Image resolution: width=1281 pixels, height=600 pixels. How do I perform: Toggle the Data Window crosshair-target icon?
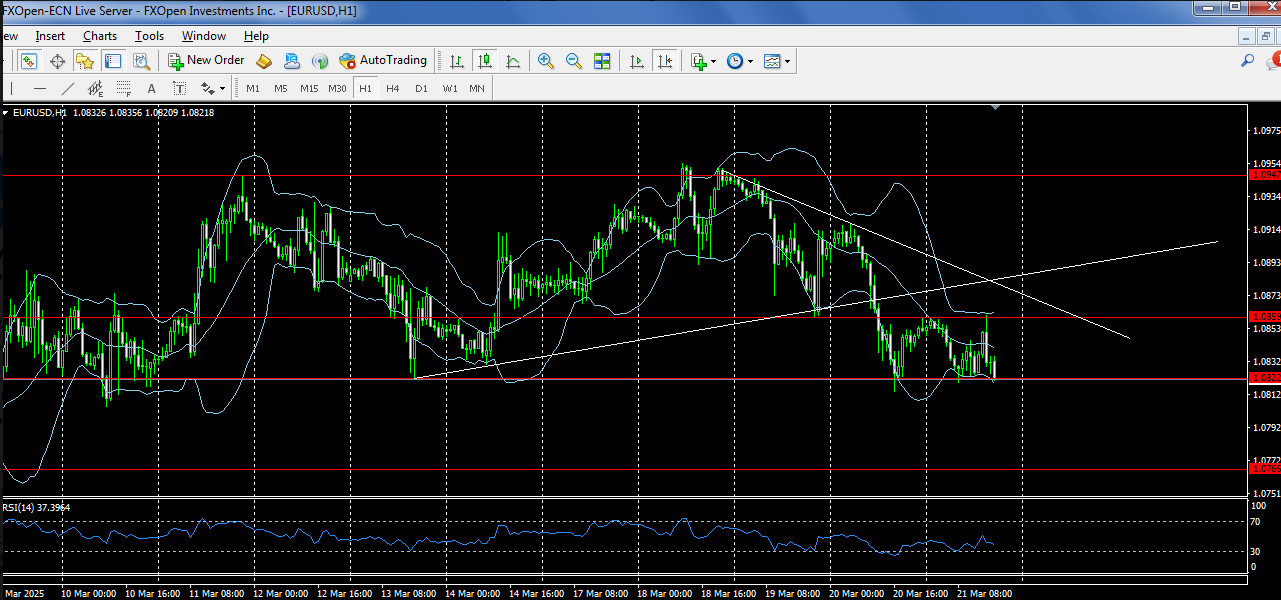[x=57, y=61]
